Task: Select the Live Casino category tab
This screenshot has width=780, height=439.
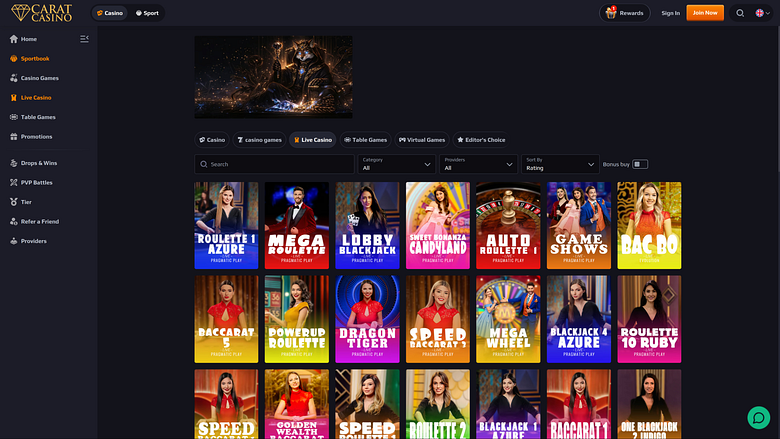Action: [313, 140]
